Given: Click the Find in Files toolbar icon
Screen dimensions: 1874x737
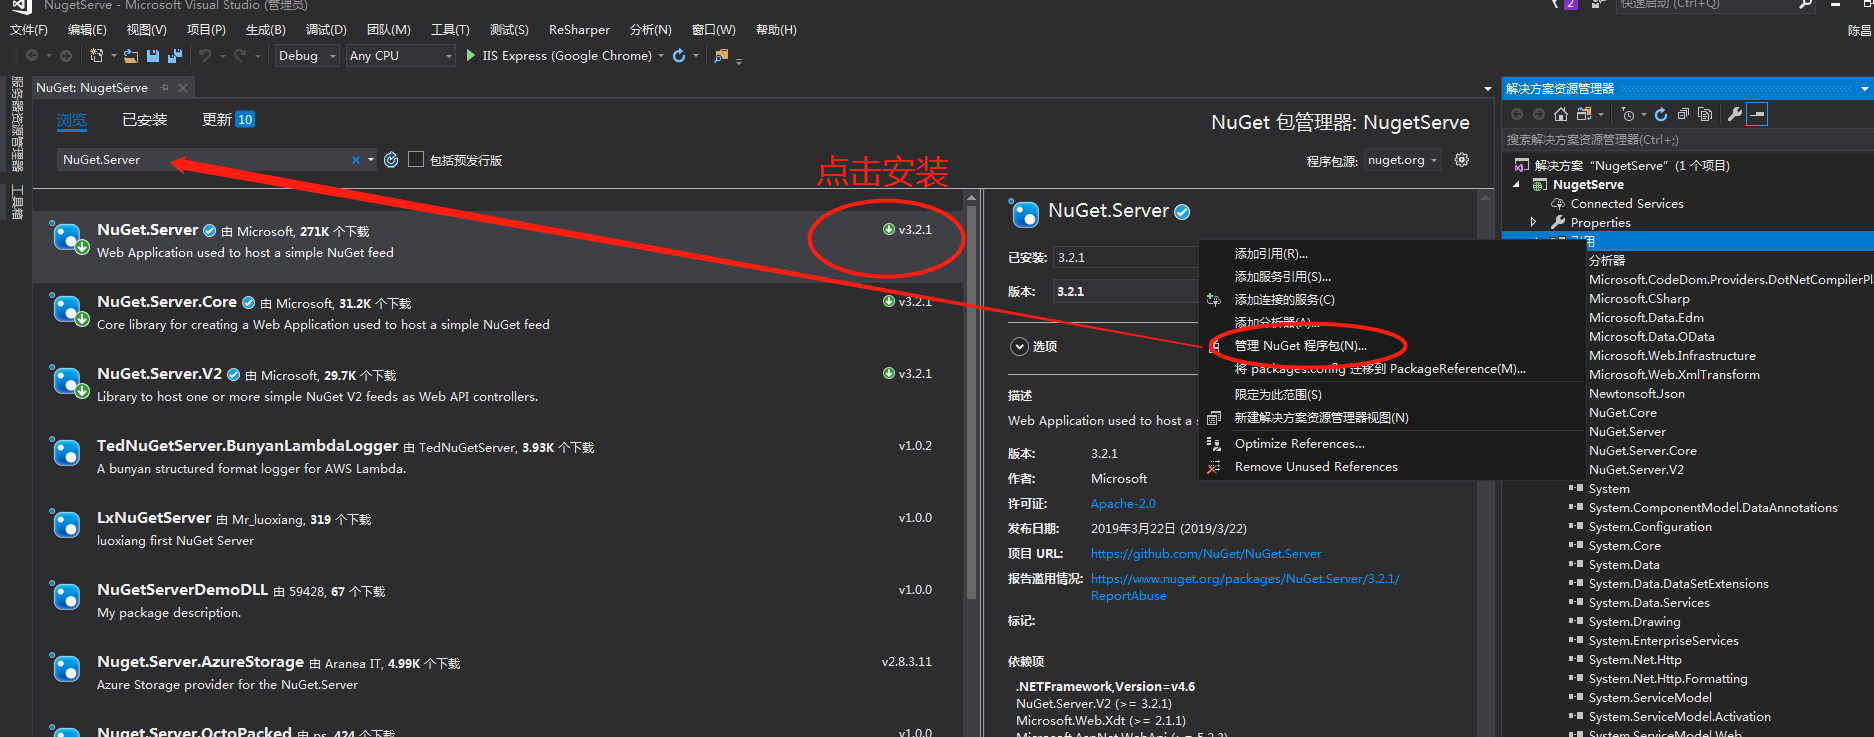Looking at the screenshot, I should (x=721, y=56).
